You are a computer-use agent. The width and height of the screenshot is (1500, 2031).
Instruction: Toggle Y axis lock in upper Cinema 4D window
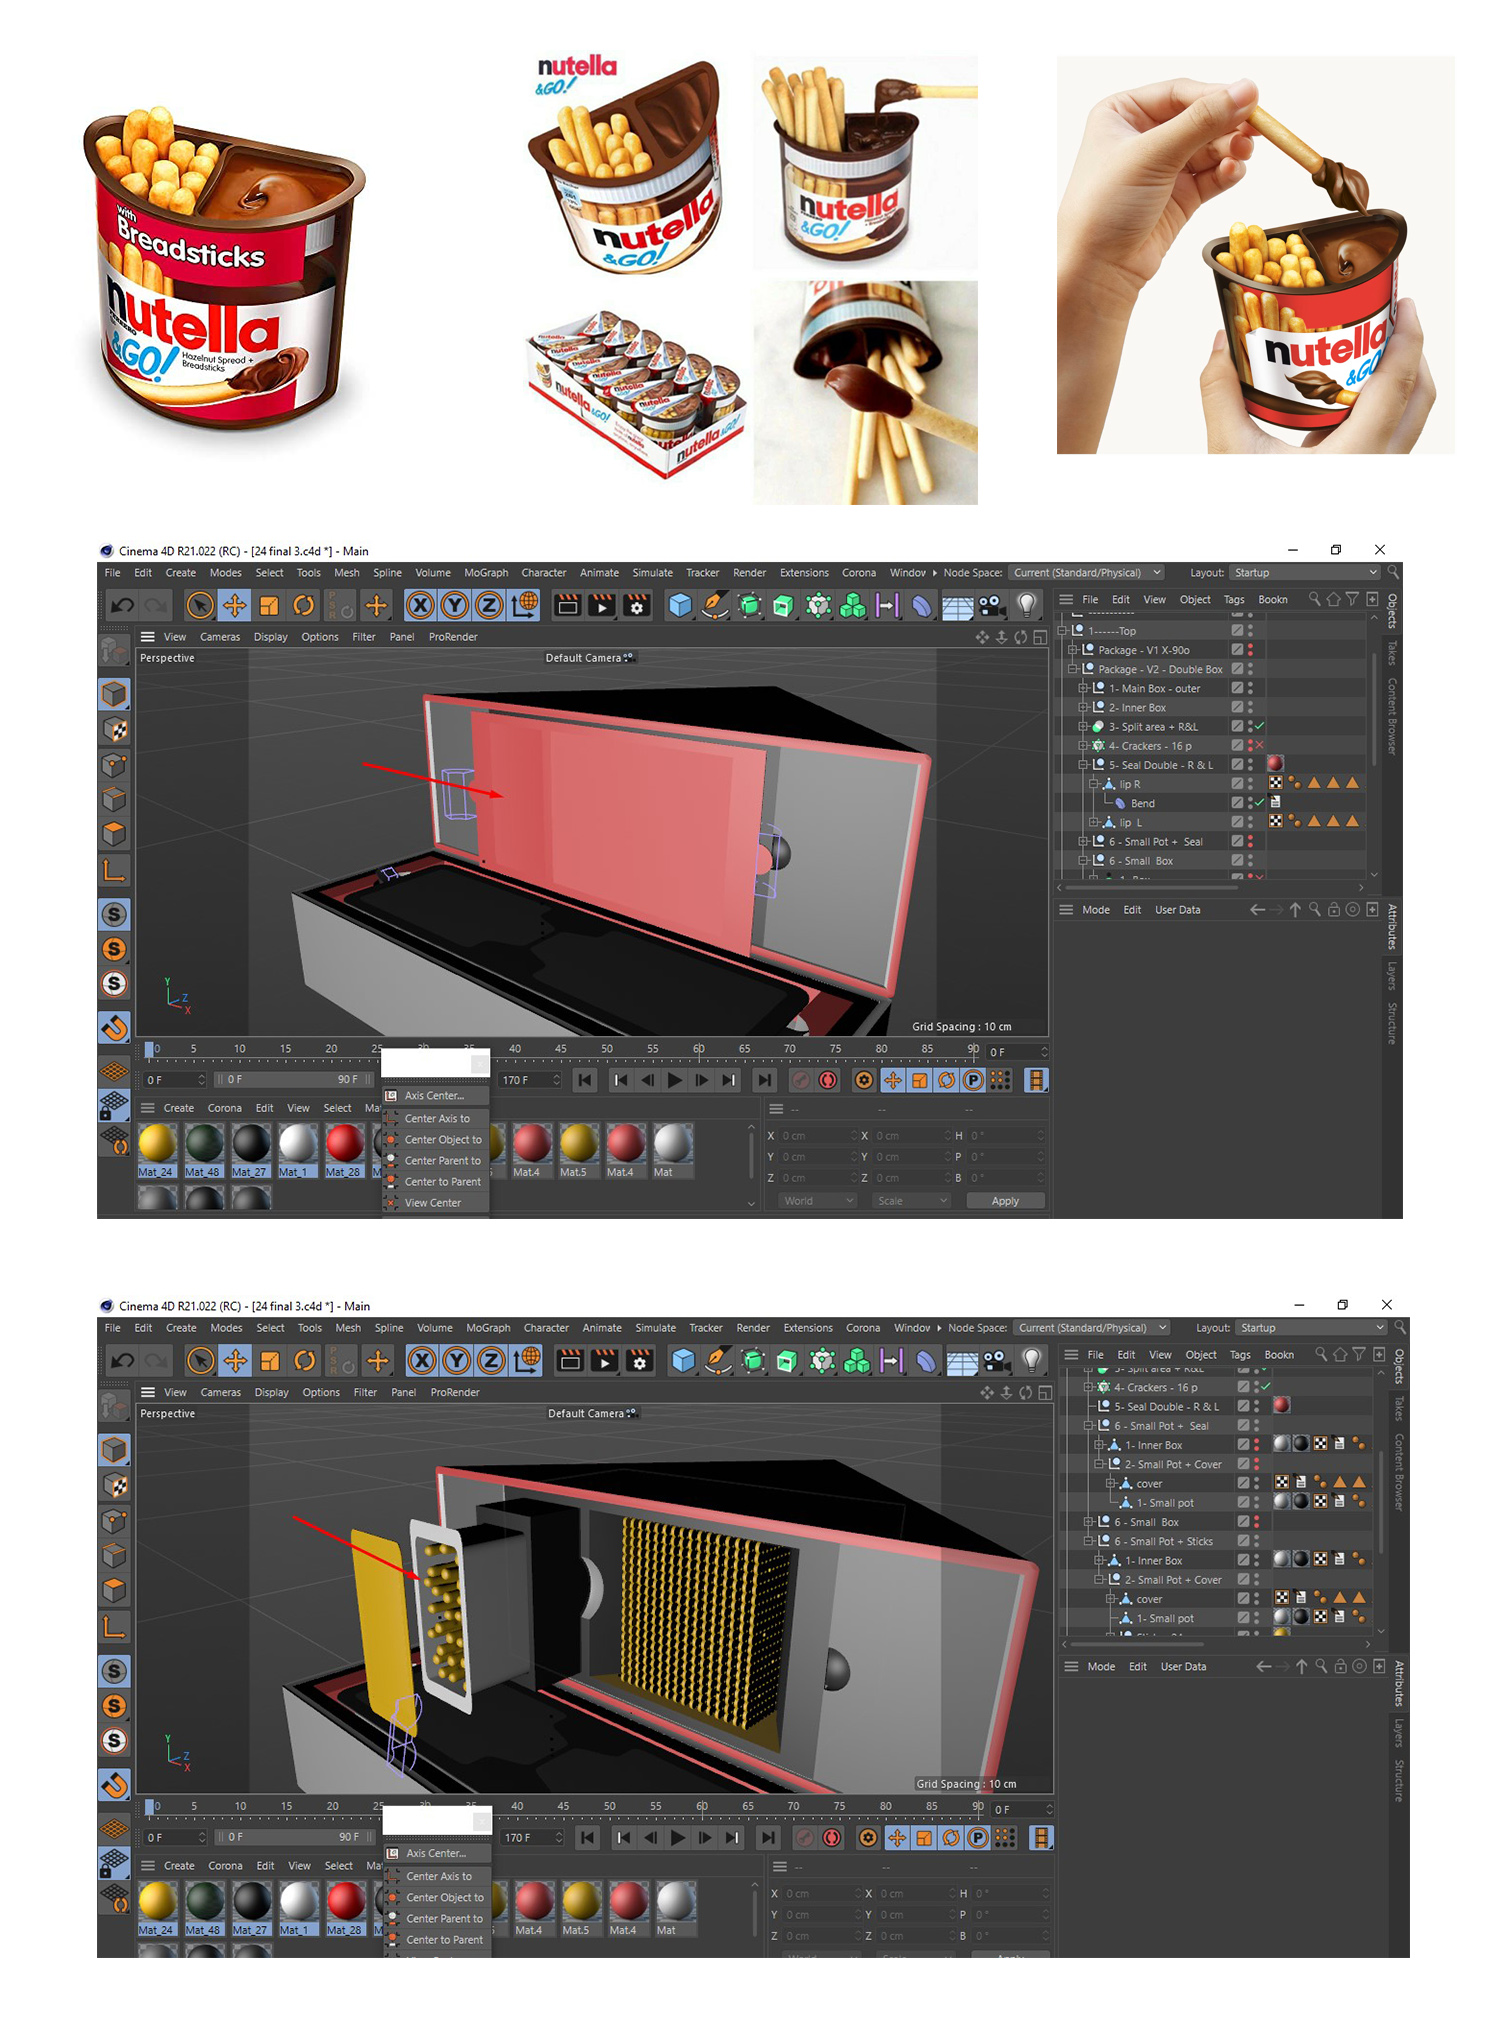point(455,605)
